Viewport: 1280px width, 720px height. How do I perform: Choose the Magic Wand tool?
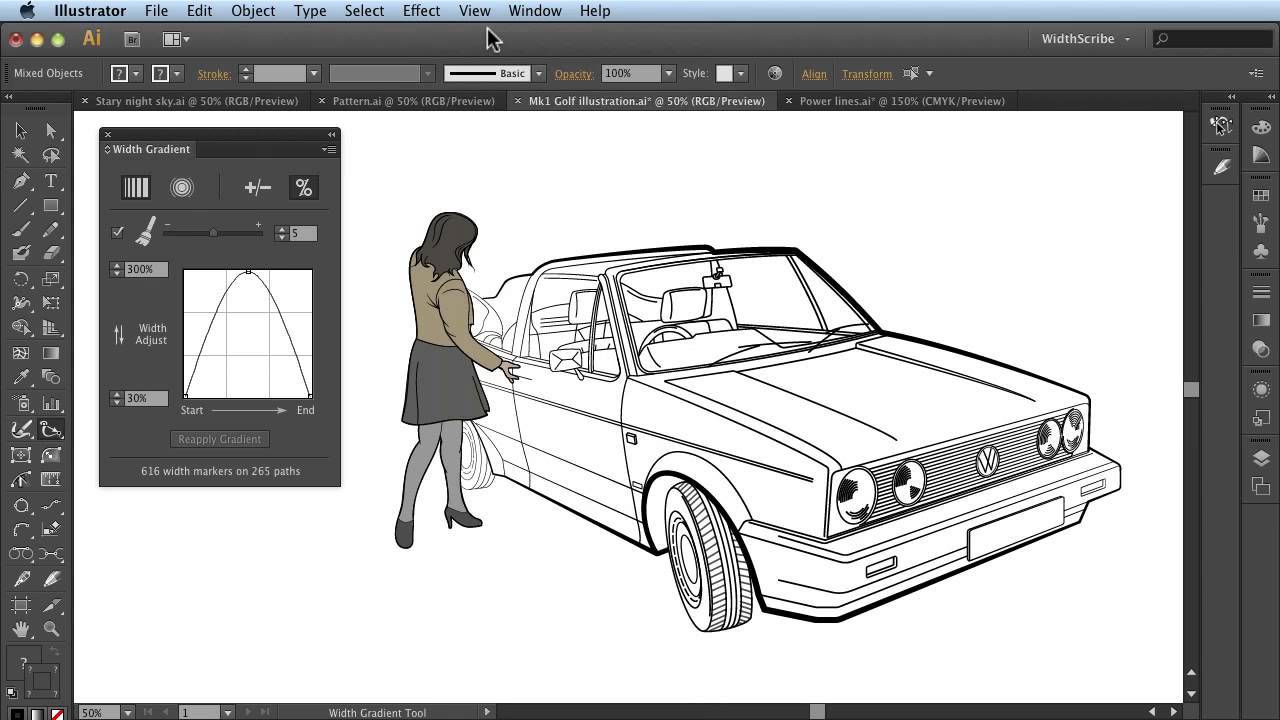click(21, 155)
